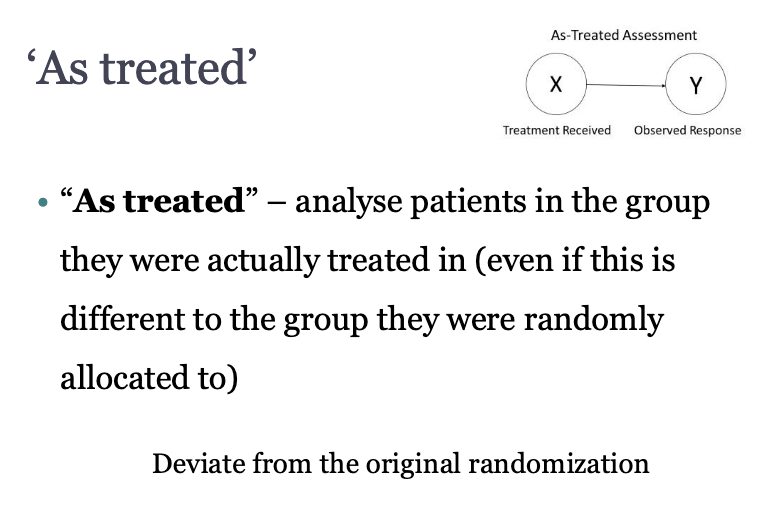Click the word 'patients' in first line
784x522 pixels.
coord(468,202)
